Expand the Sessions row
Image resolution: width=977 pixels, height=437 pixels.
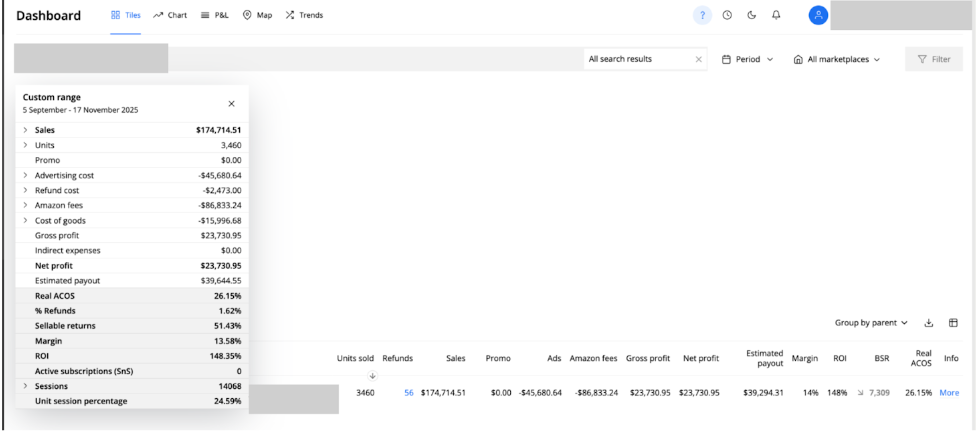point(26,386)
